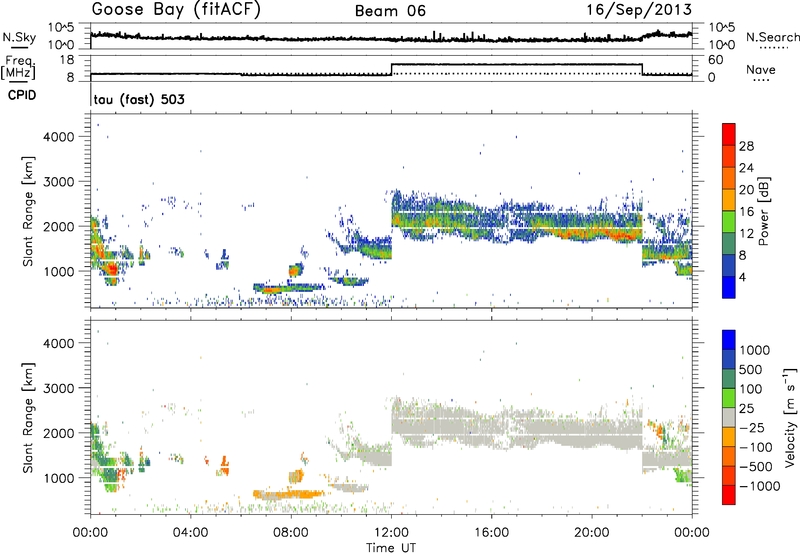Click the '12:00' time axis tick label
Image resolution: width=800 pixels, height=554 pixels.
point(391,533)
